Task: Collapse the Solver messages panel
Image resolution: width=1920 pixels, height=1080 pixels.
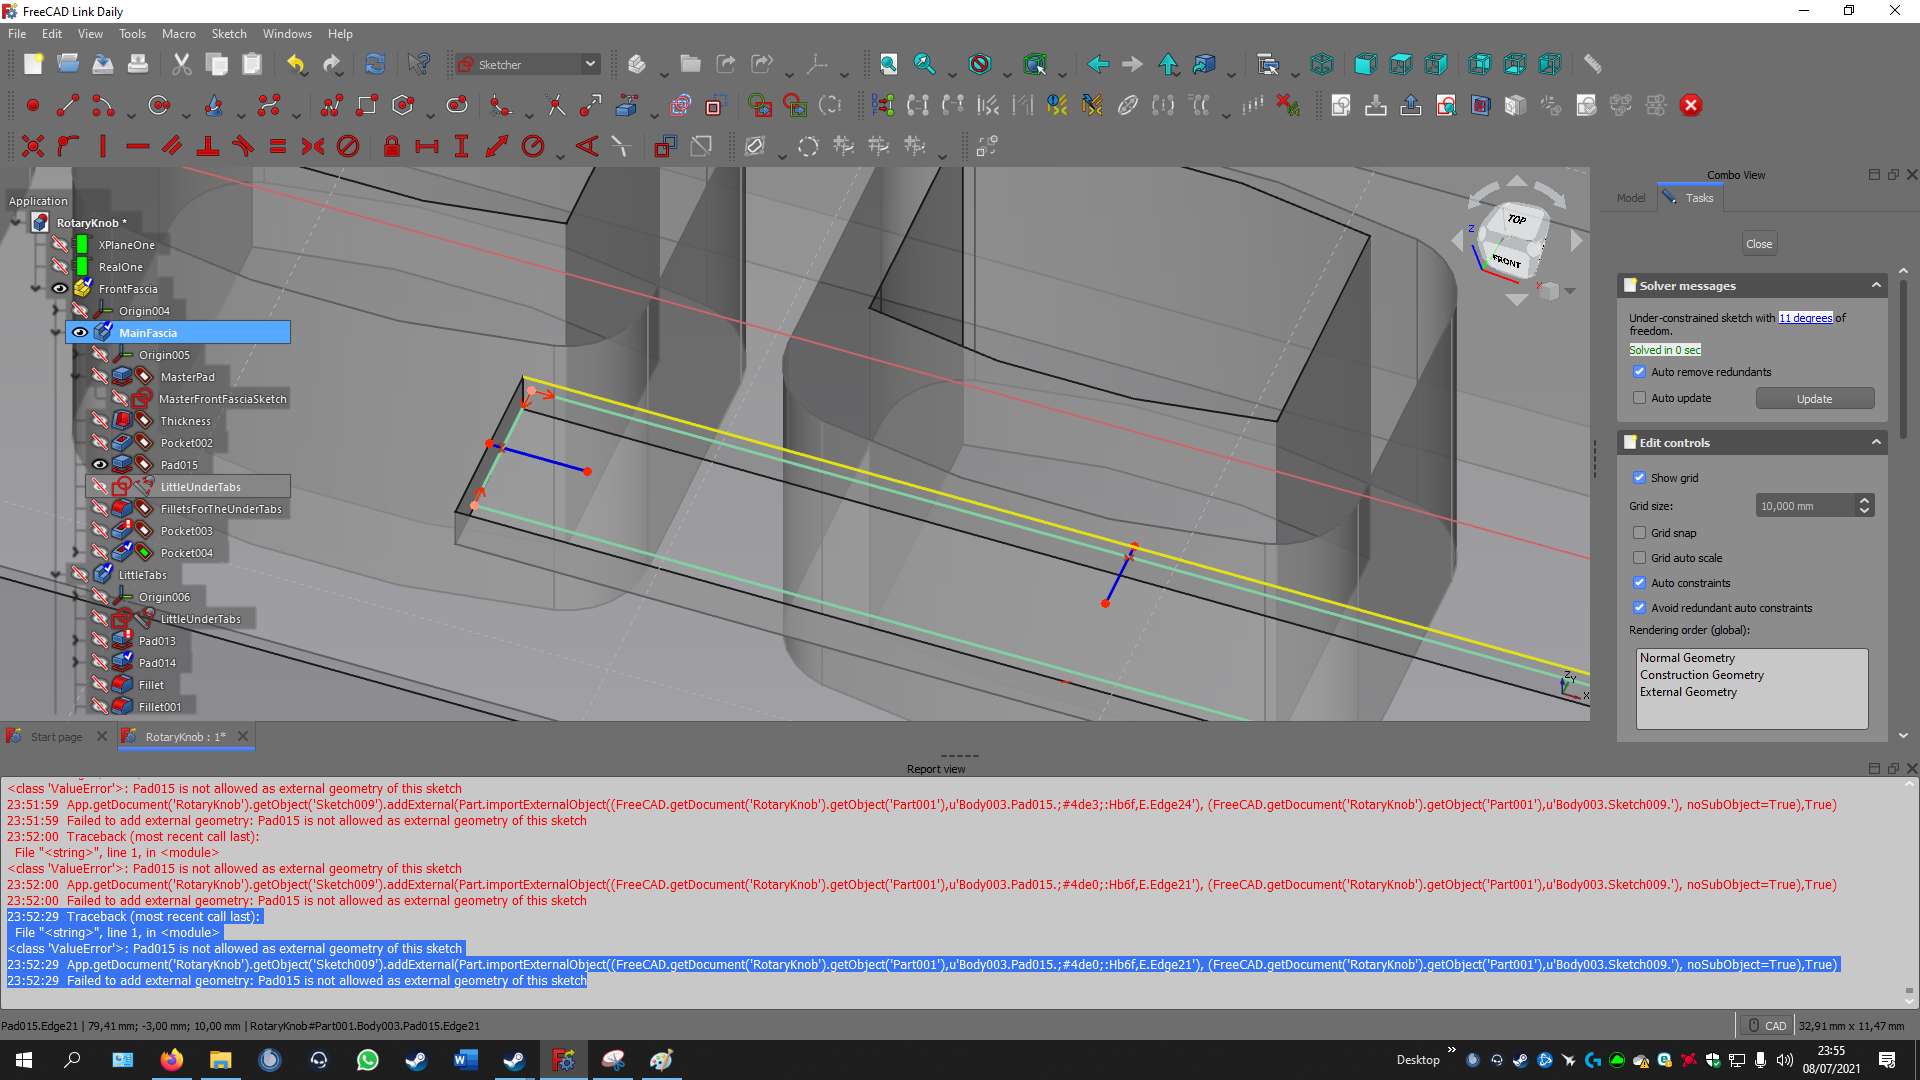Action: 1876,285
